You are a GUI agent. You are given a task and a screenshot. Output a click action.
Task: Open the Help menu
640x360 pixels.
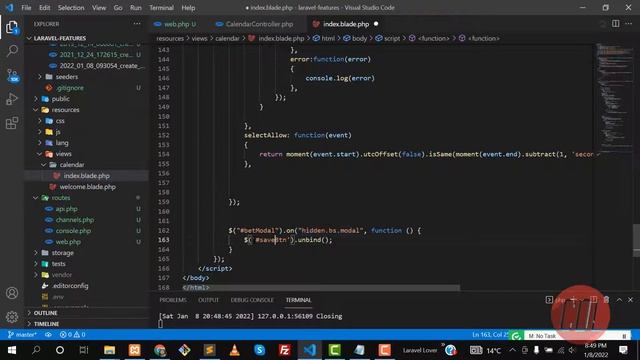(x=188, y=8)
